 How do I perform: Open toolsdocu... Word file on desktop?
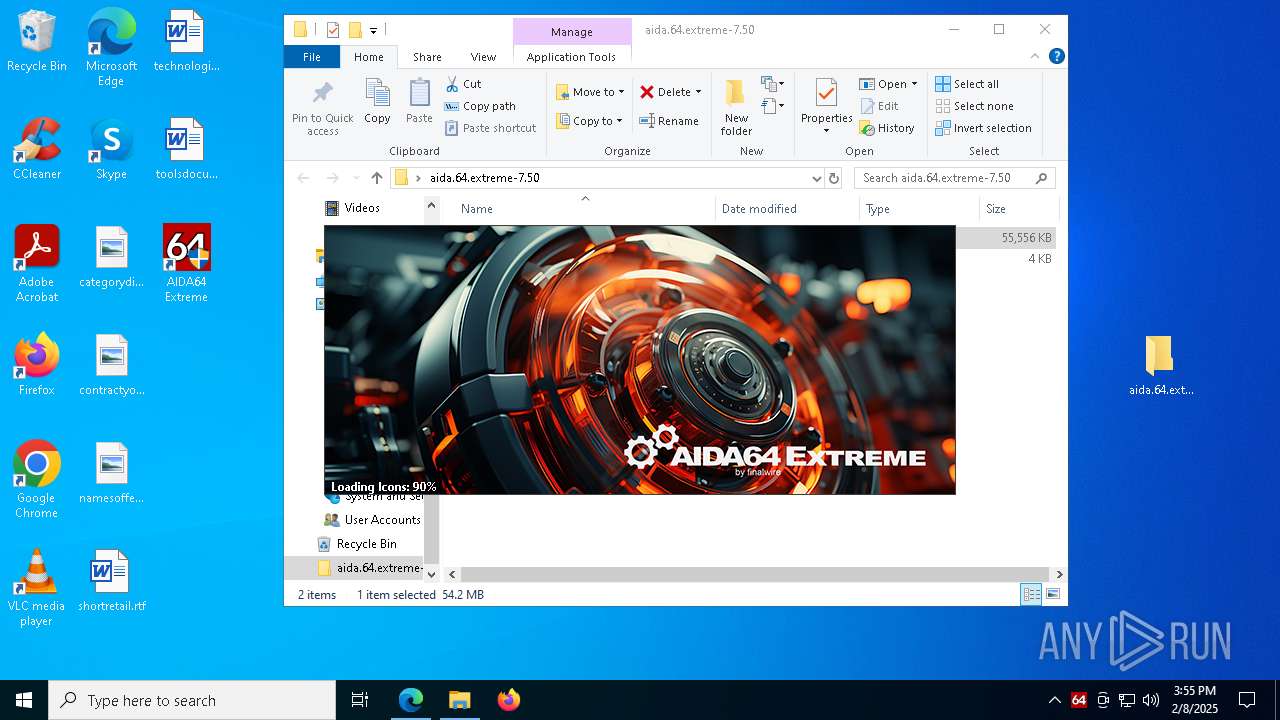[x=186, y=149]
